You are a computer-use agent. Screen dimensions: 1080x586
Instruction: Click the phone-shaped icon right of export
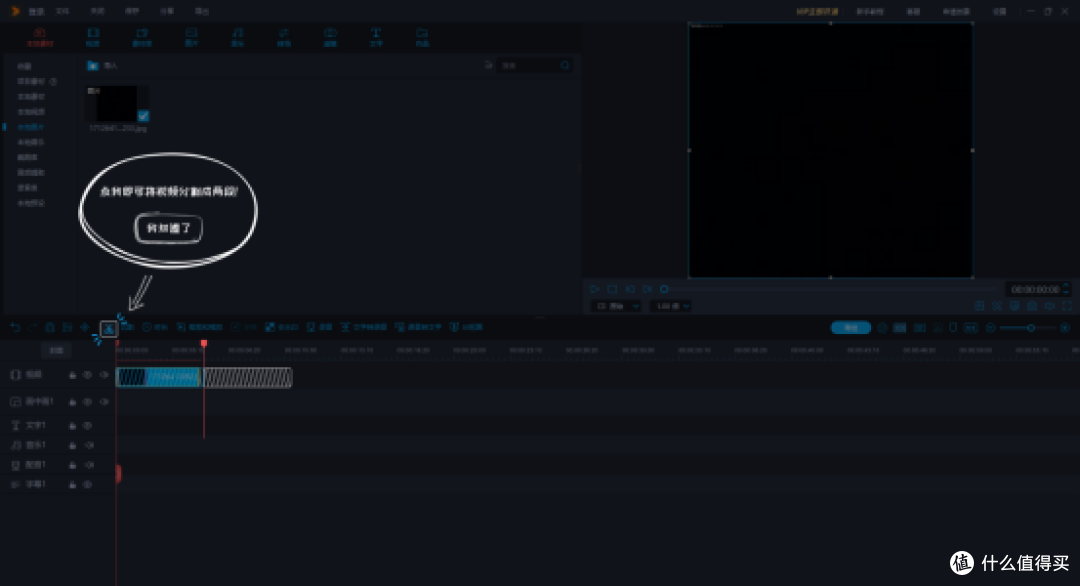[953, 328]
